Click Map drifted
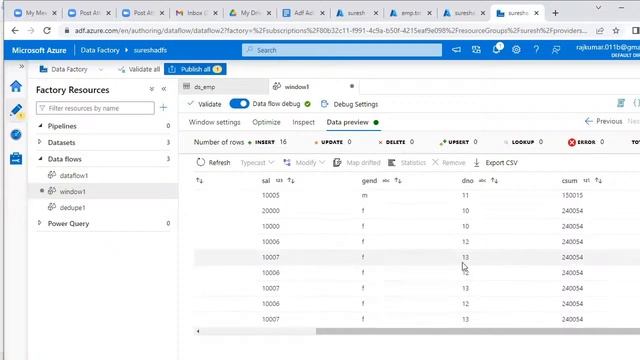Image resolution: width=640 pixels, height=360 pixels. [x=357, y=162]
